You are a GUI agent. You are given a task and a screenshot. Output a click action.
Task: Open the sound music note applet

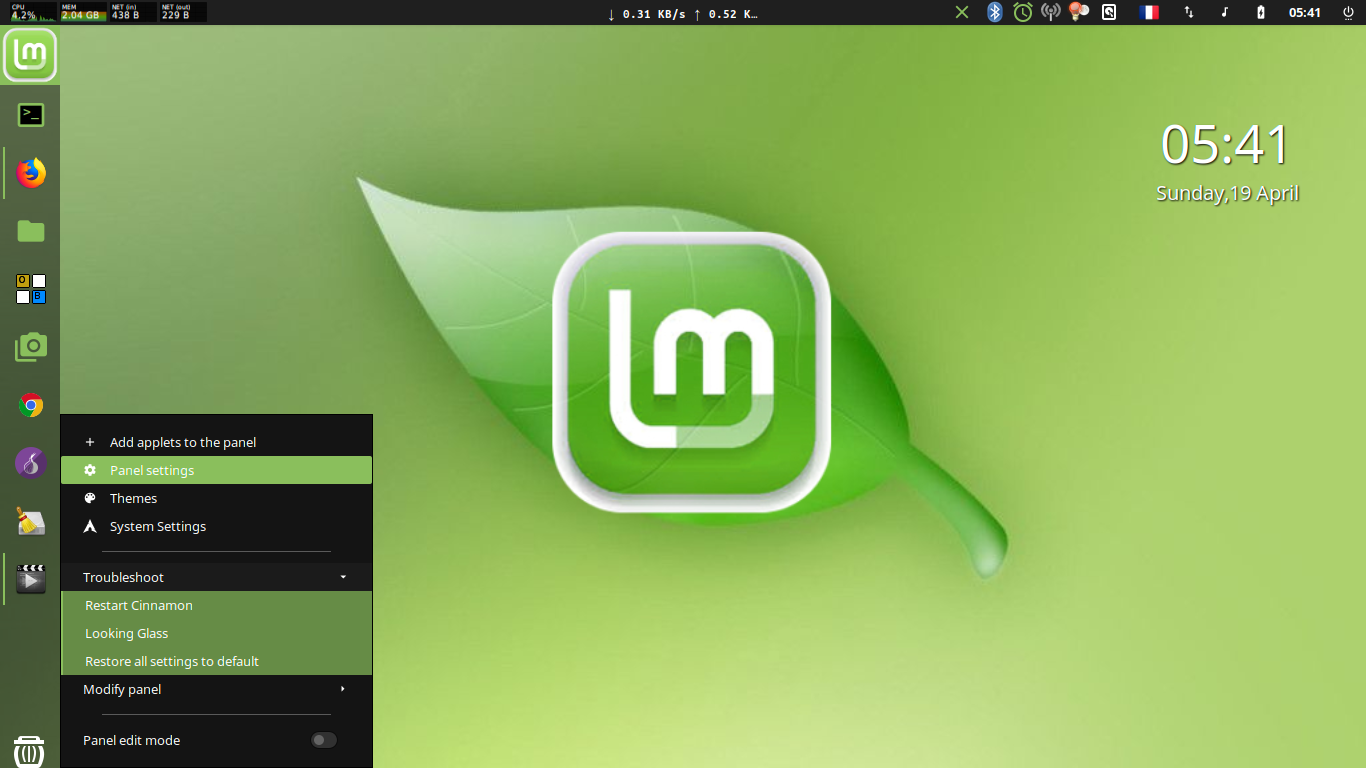1224,12
